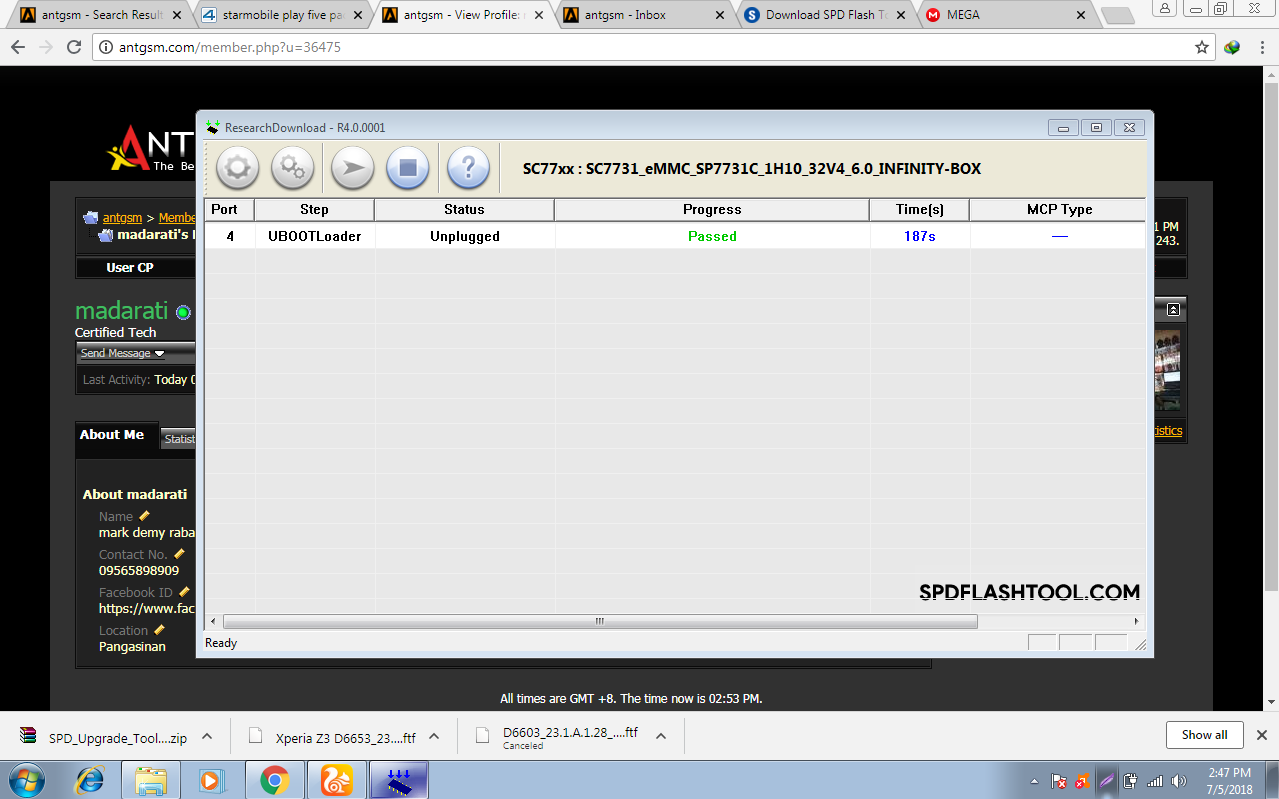Open the User CP menu item

pyautogui.click(x=130, y=268)
